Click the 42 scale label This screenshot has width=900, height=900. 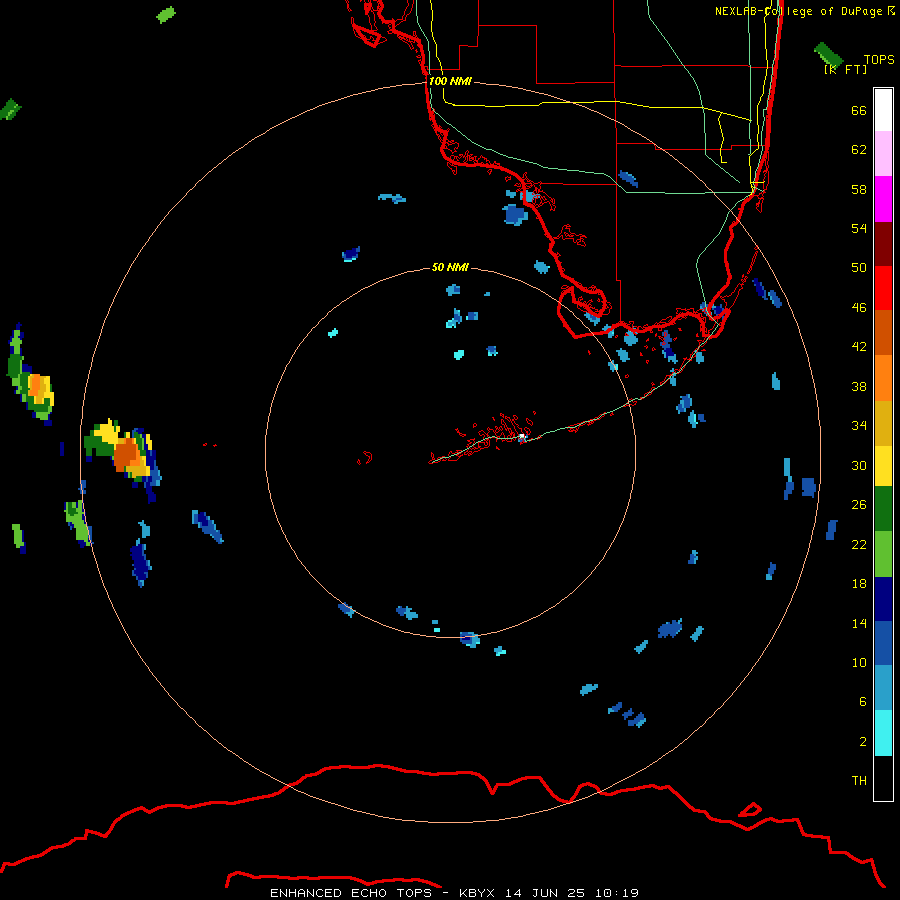859,347
